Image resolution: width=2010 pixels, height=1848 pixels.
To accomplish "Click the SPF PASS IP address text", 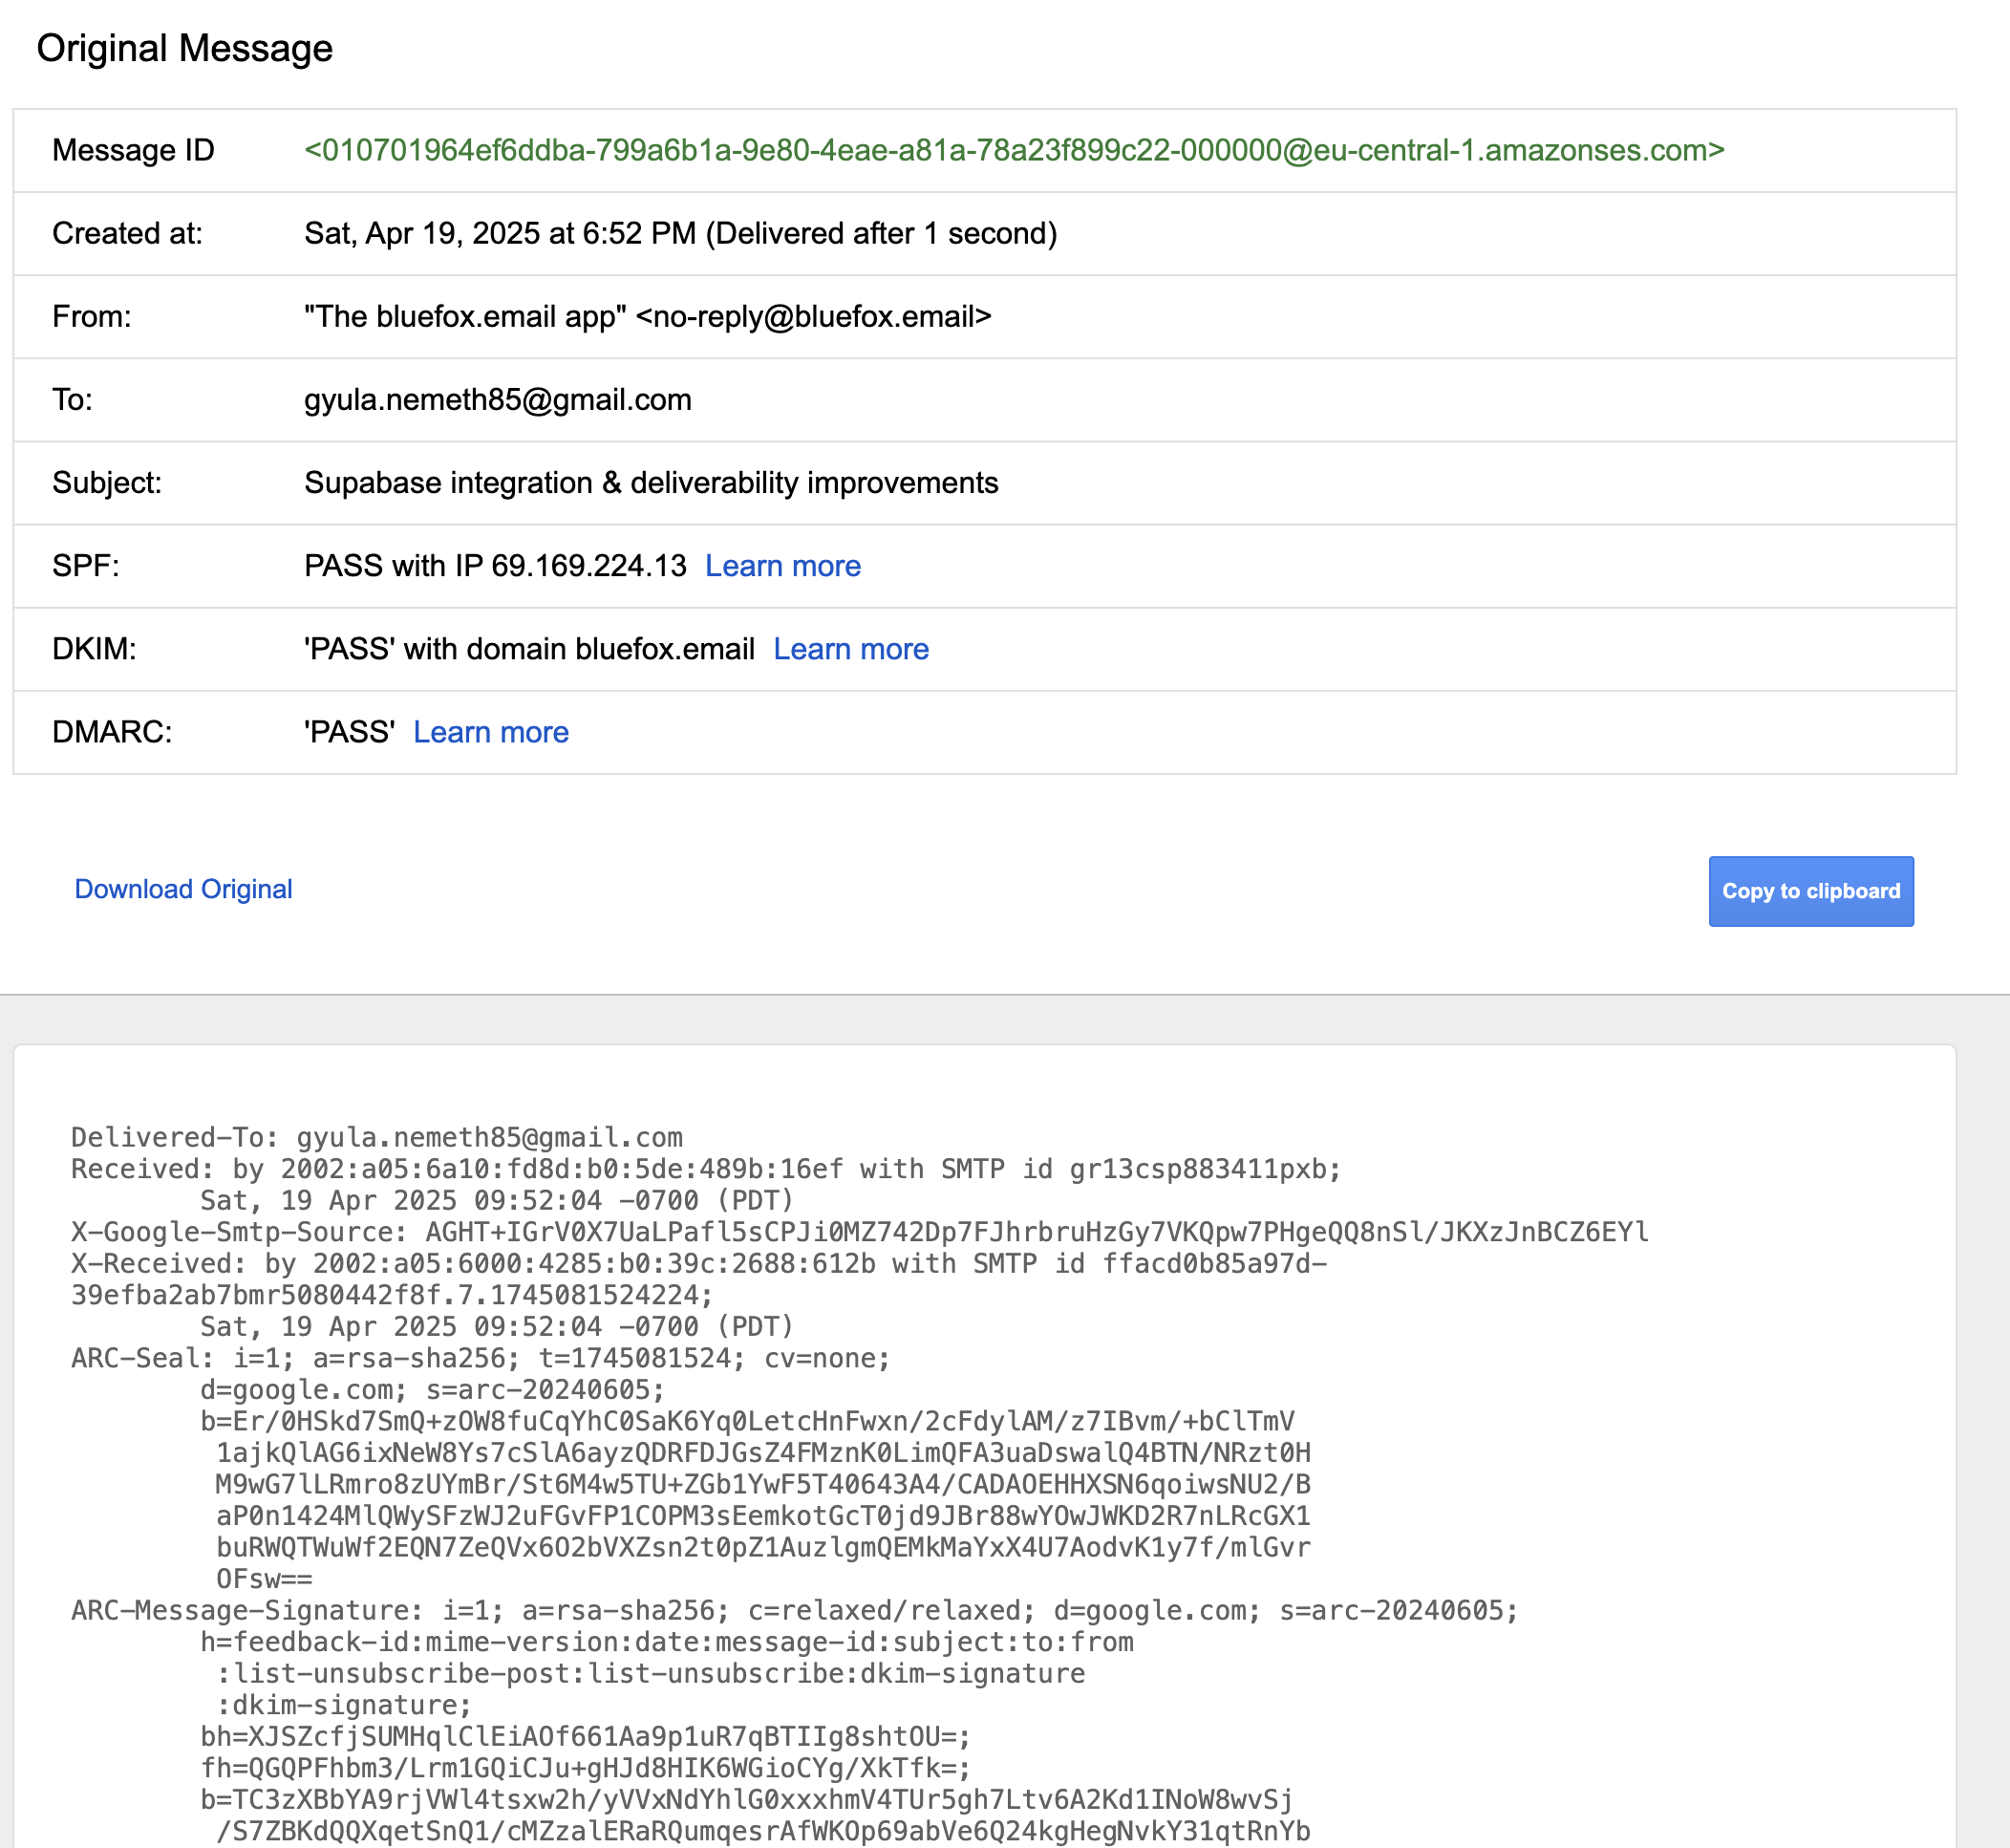I will point(495,566).
